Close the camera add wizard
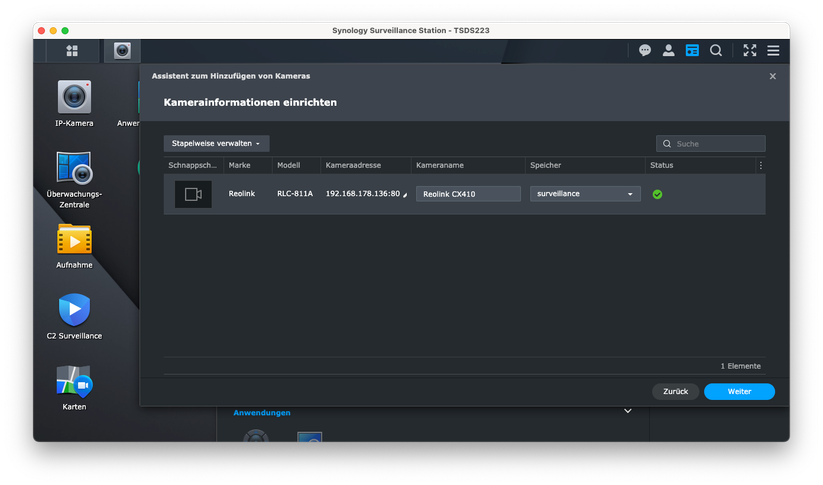This screenshot has height=485, width=823. 773,76
